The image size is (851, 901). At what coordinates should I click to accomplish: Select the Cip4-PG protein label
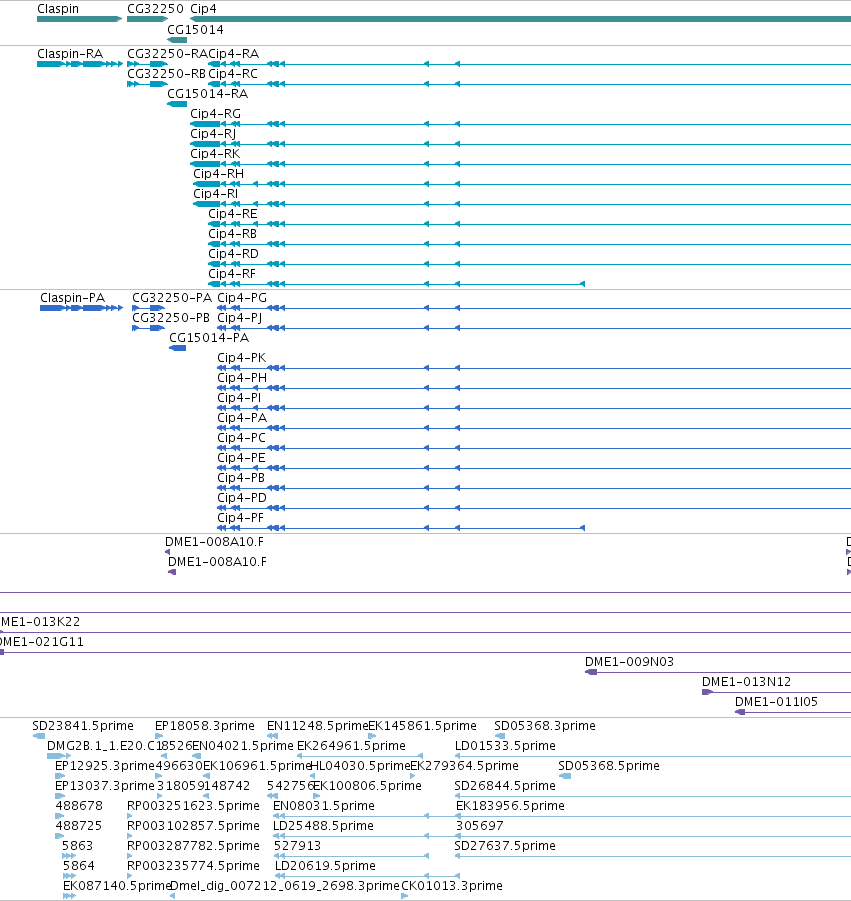(x=242, y=298)
